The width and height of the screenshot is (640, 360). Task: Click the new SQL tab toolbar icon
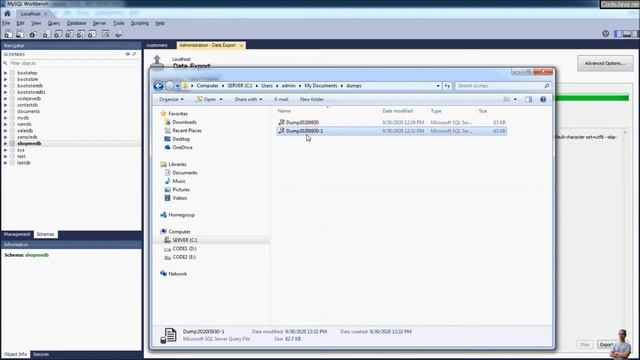[8, 34]
